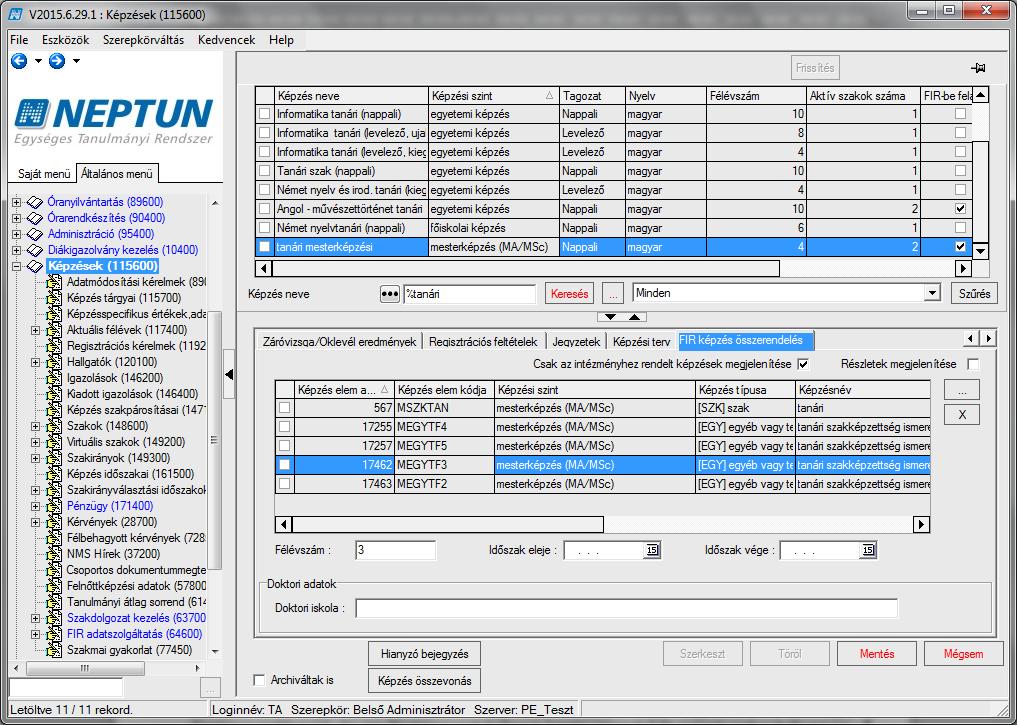
Task: Open the Óranyilvántartás (89600) node icon
Action: coord(35,202)
